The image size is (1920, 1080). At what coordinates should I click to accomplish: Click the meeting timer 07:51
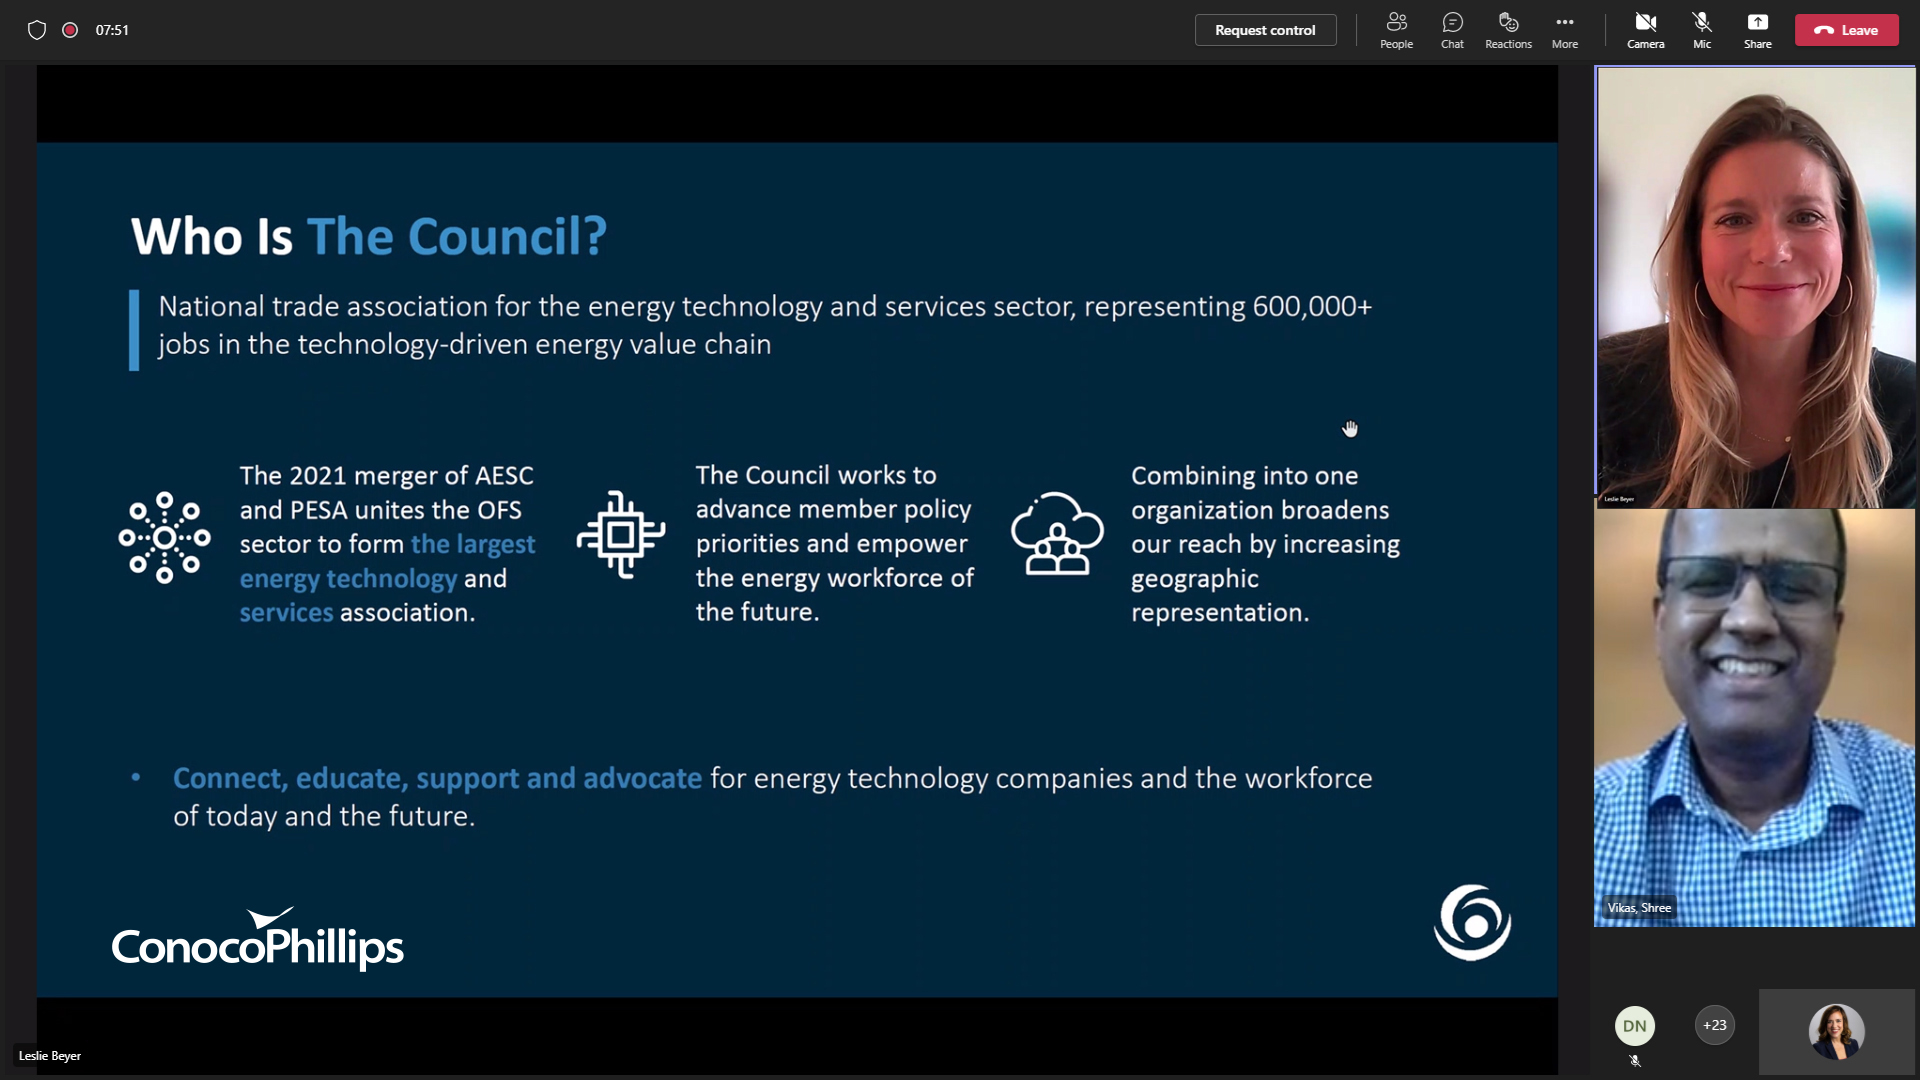pos(112,30)
